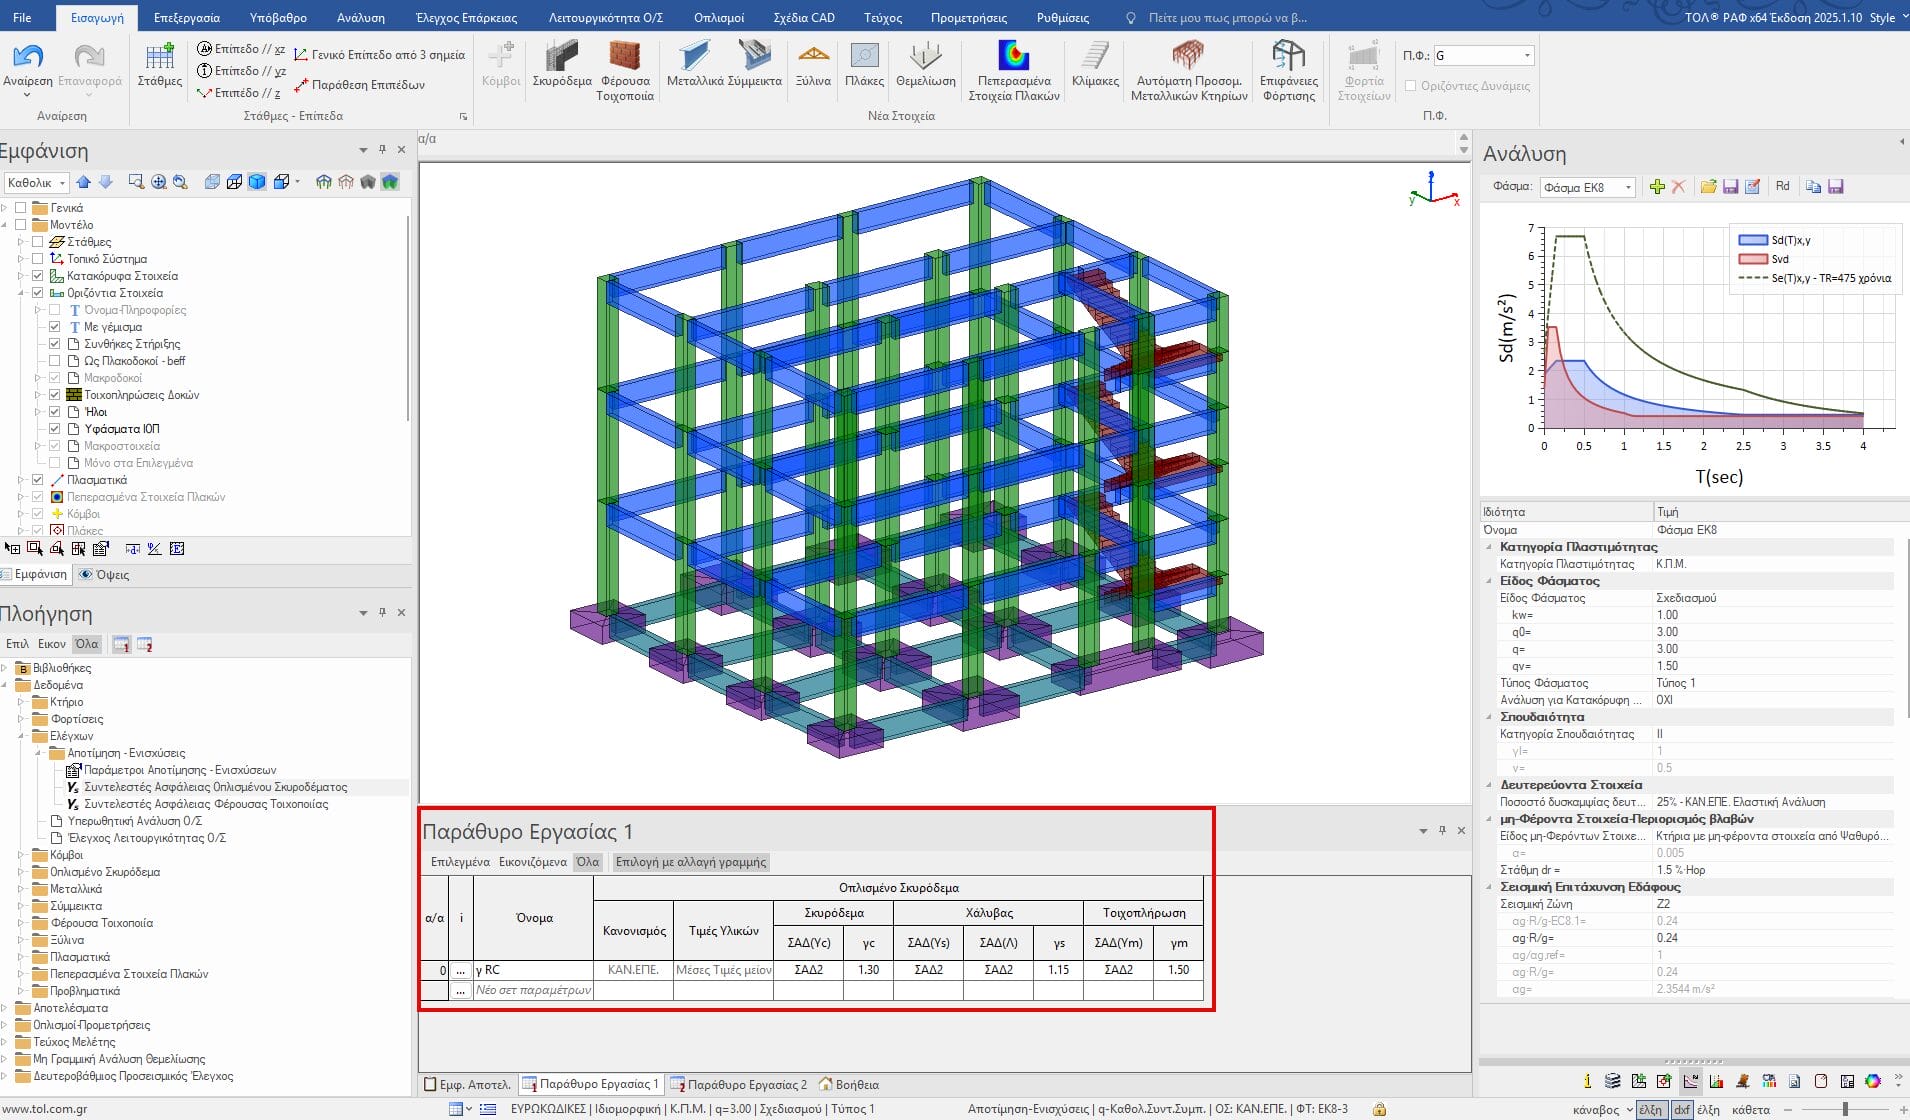Screen dimensions: 1910x1120
Task: Click green plus icon to add spectrum
Action: [x=1657, y=187]
